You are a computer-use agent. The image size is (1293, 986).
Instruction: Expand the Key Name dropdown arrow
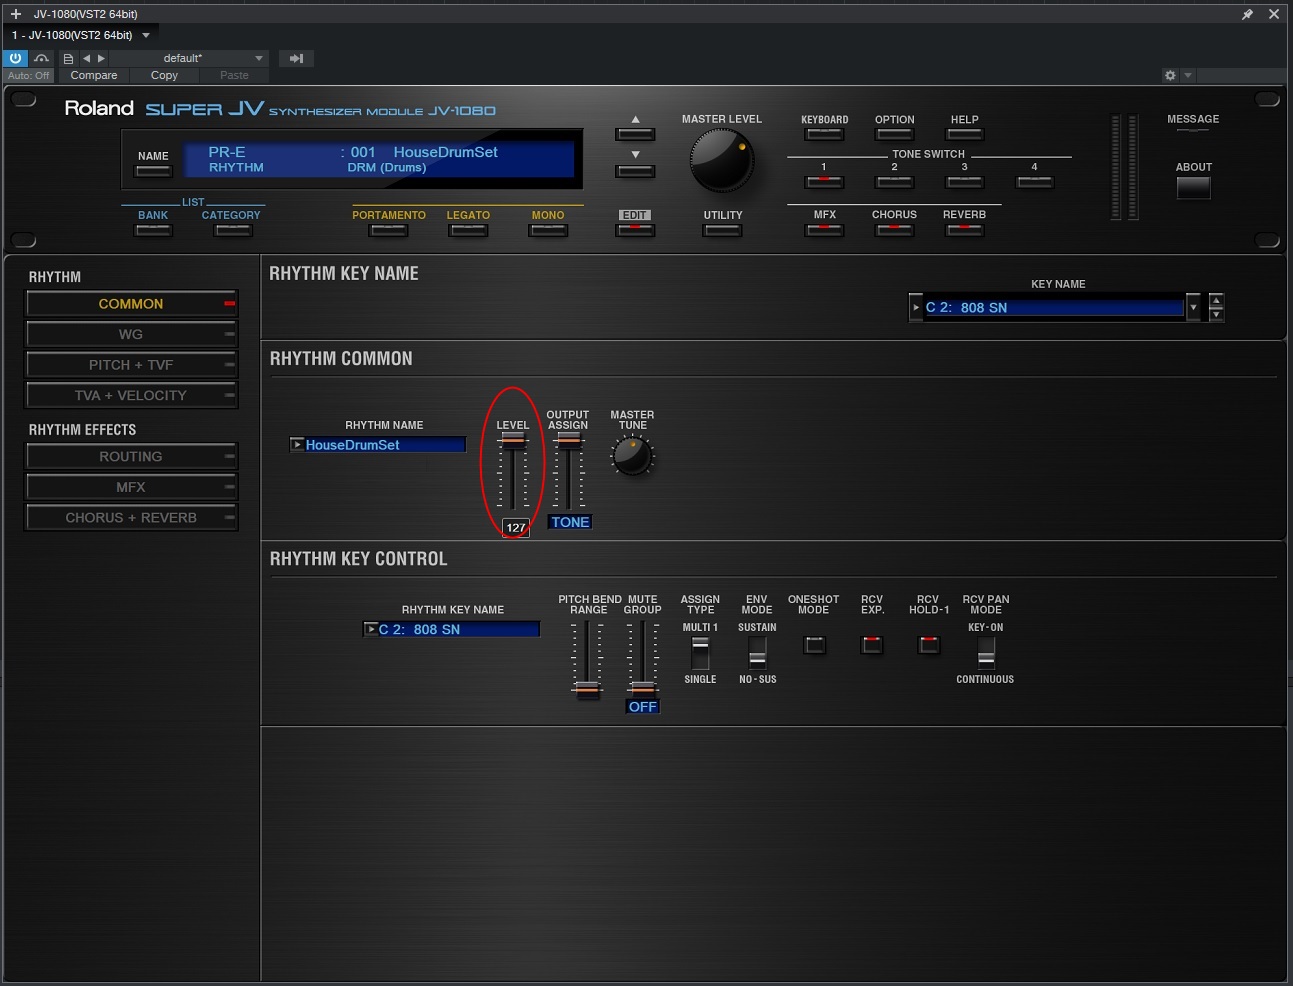[x=1192, y=308]
